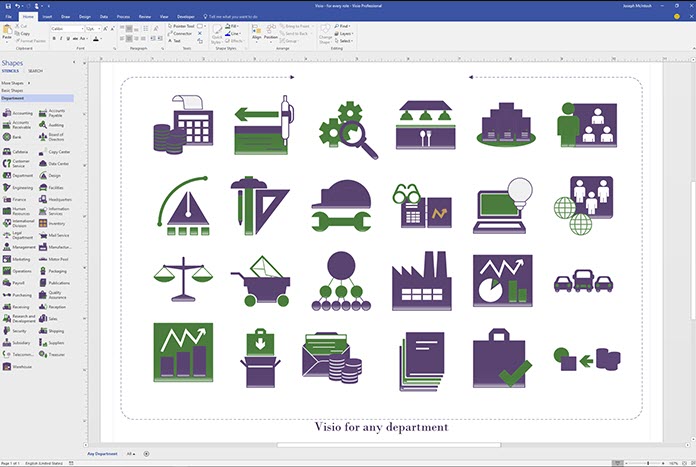
Task: Select the hard hat and wrench canvas shape
Action: [x=341, y=205]
